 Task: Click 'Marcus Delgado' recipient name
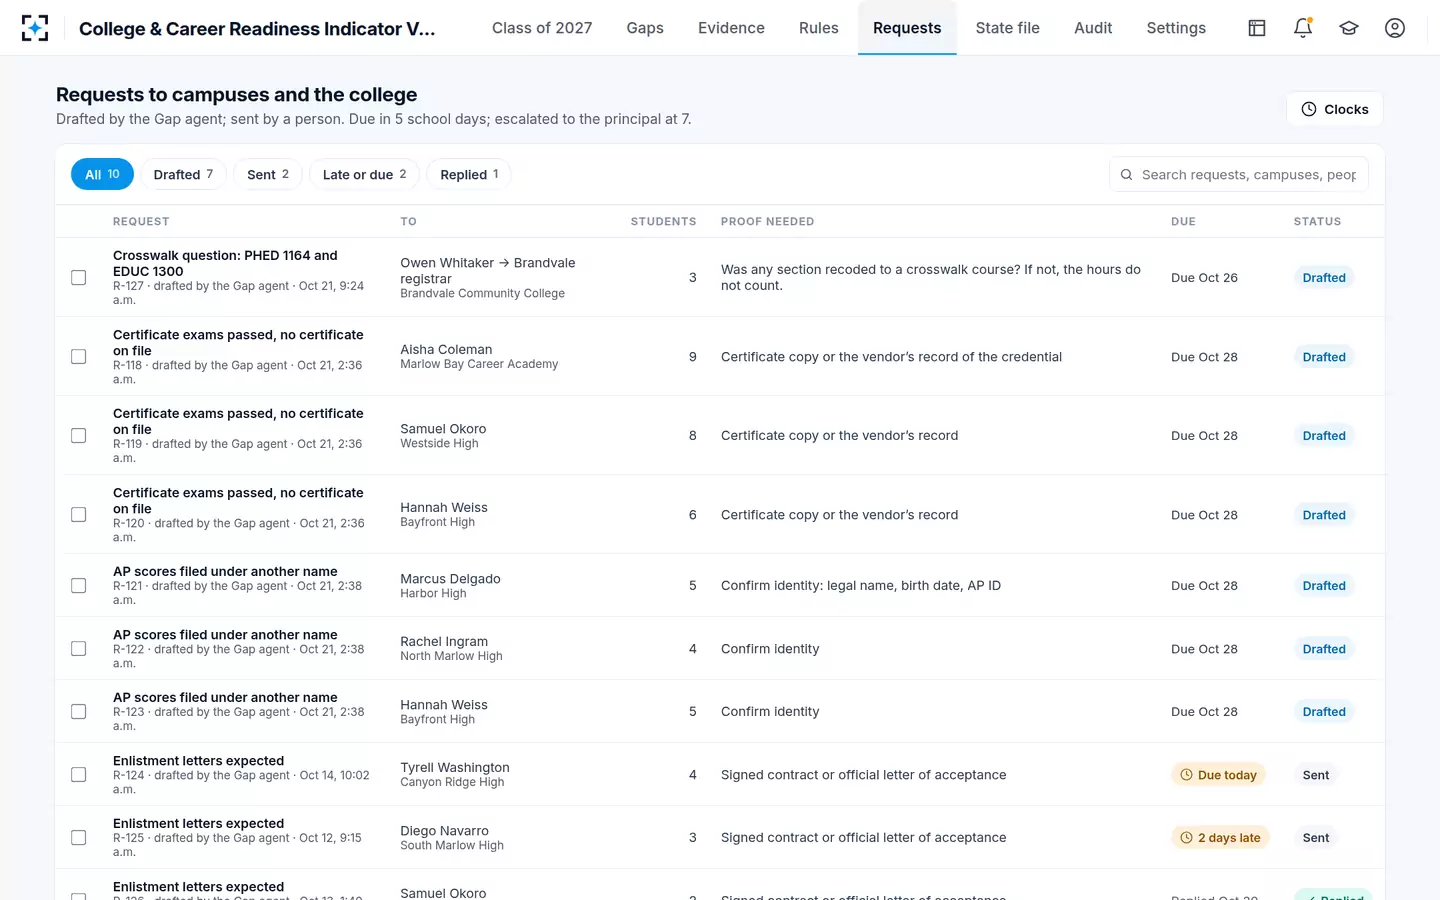point(450,579)
